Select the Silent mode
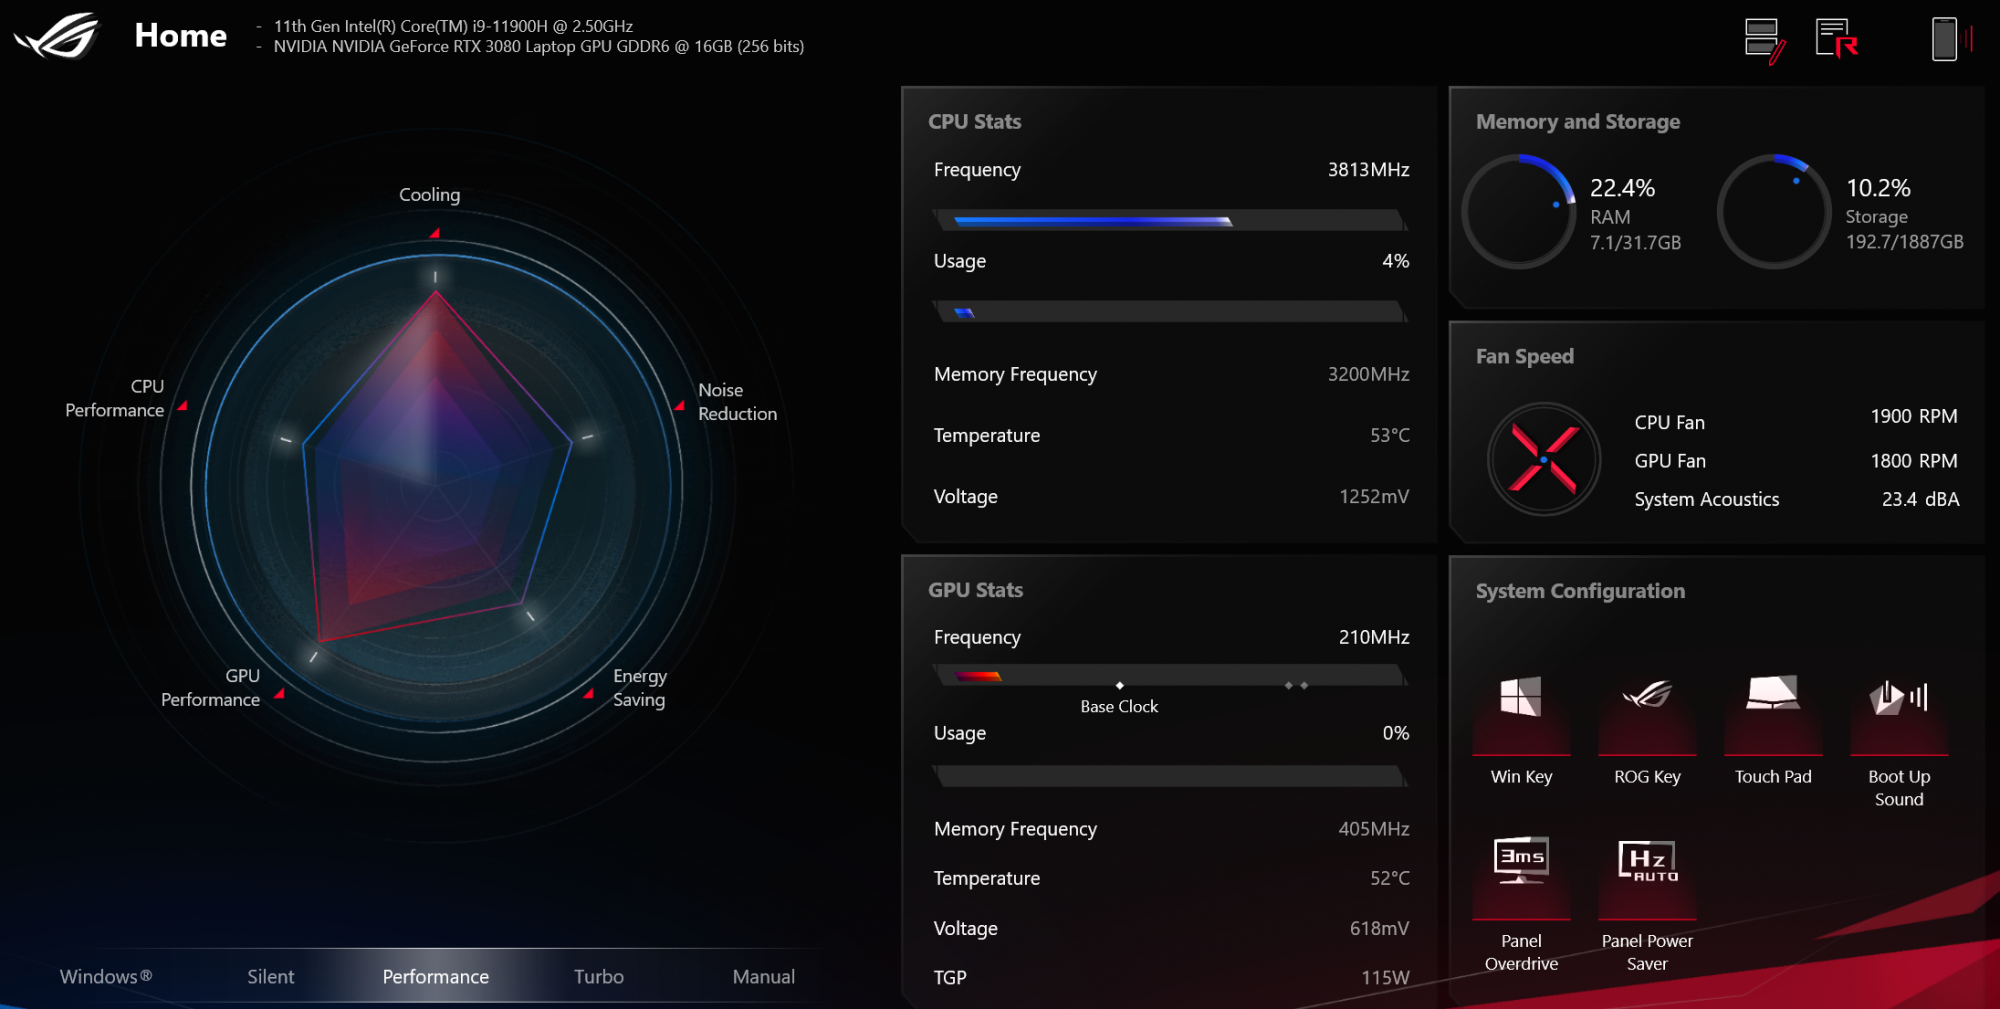The width and height of the screenshot is (2000, 1009). point(271,976)
